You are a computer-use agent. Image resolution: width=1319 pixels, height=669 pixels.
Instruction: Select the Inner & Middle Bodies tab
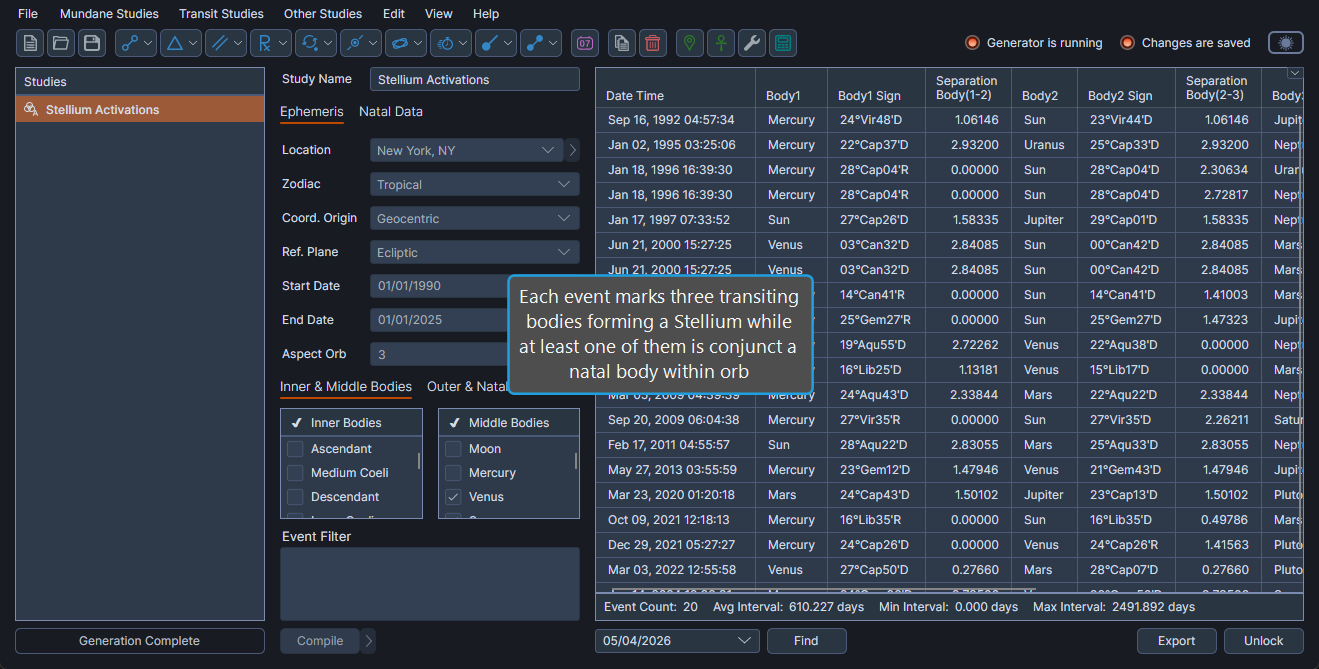pos(346,387)
